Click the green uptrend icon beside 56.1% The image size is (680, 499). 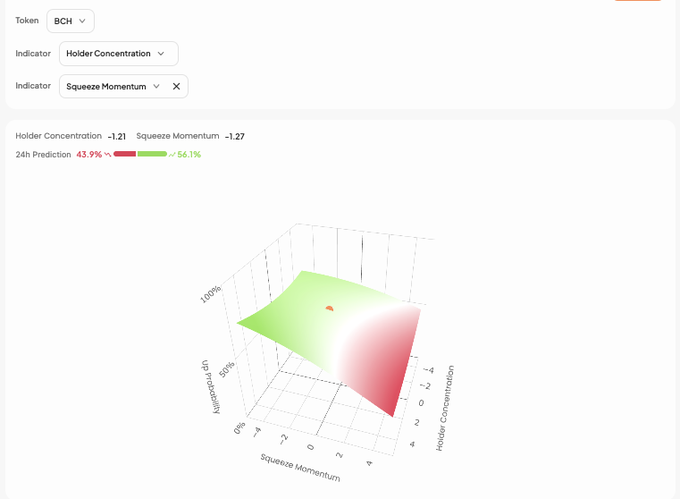[x=172, y=155]
